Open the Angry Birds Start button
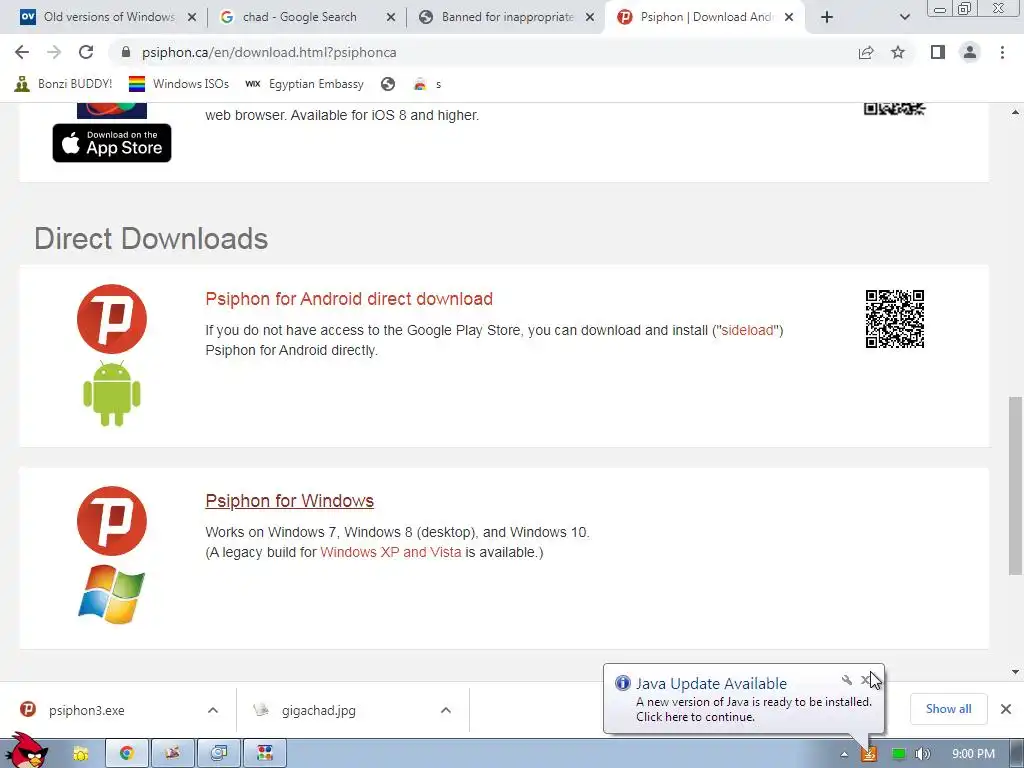 (26, 750)
